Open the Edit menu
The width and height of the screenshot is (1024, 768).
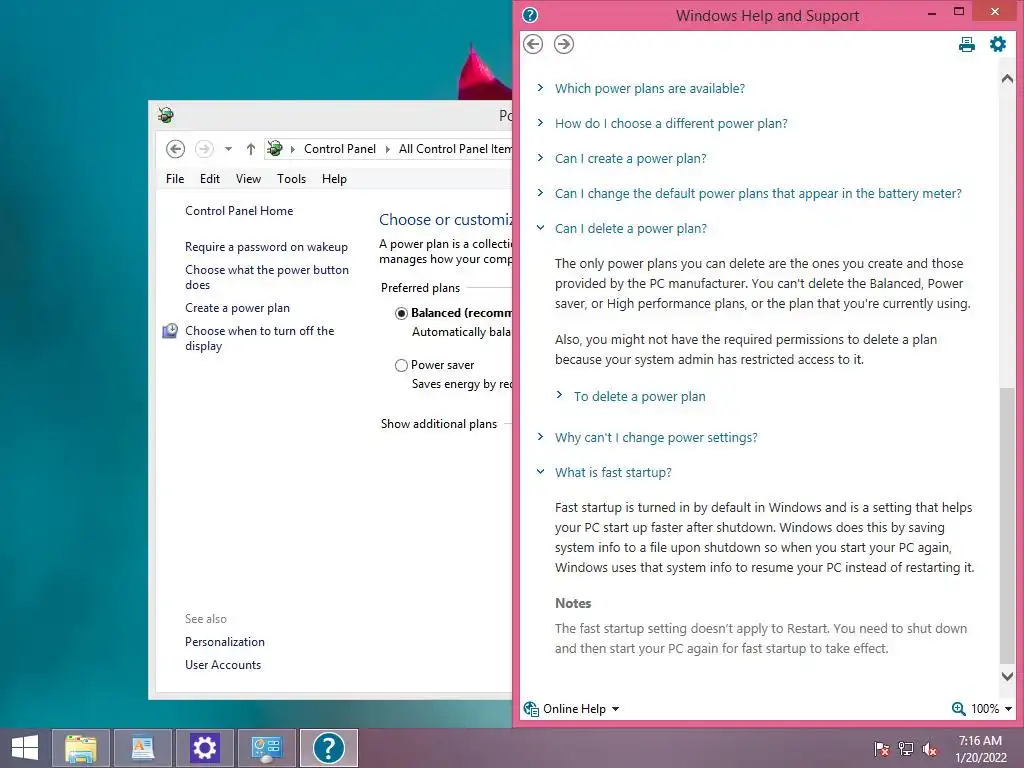point(210,179)
